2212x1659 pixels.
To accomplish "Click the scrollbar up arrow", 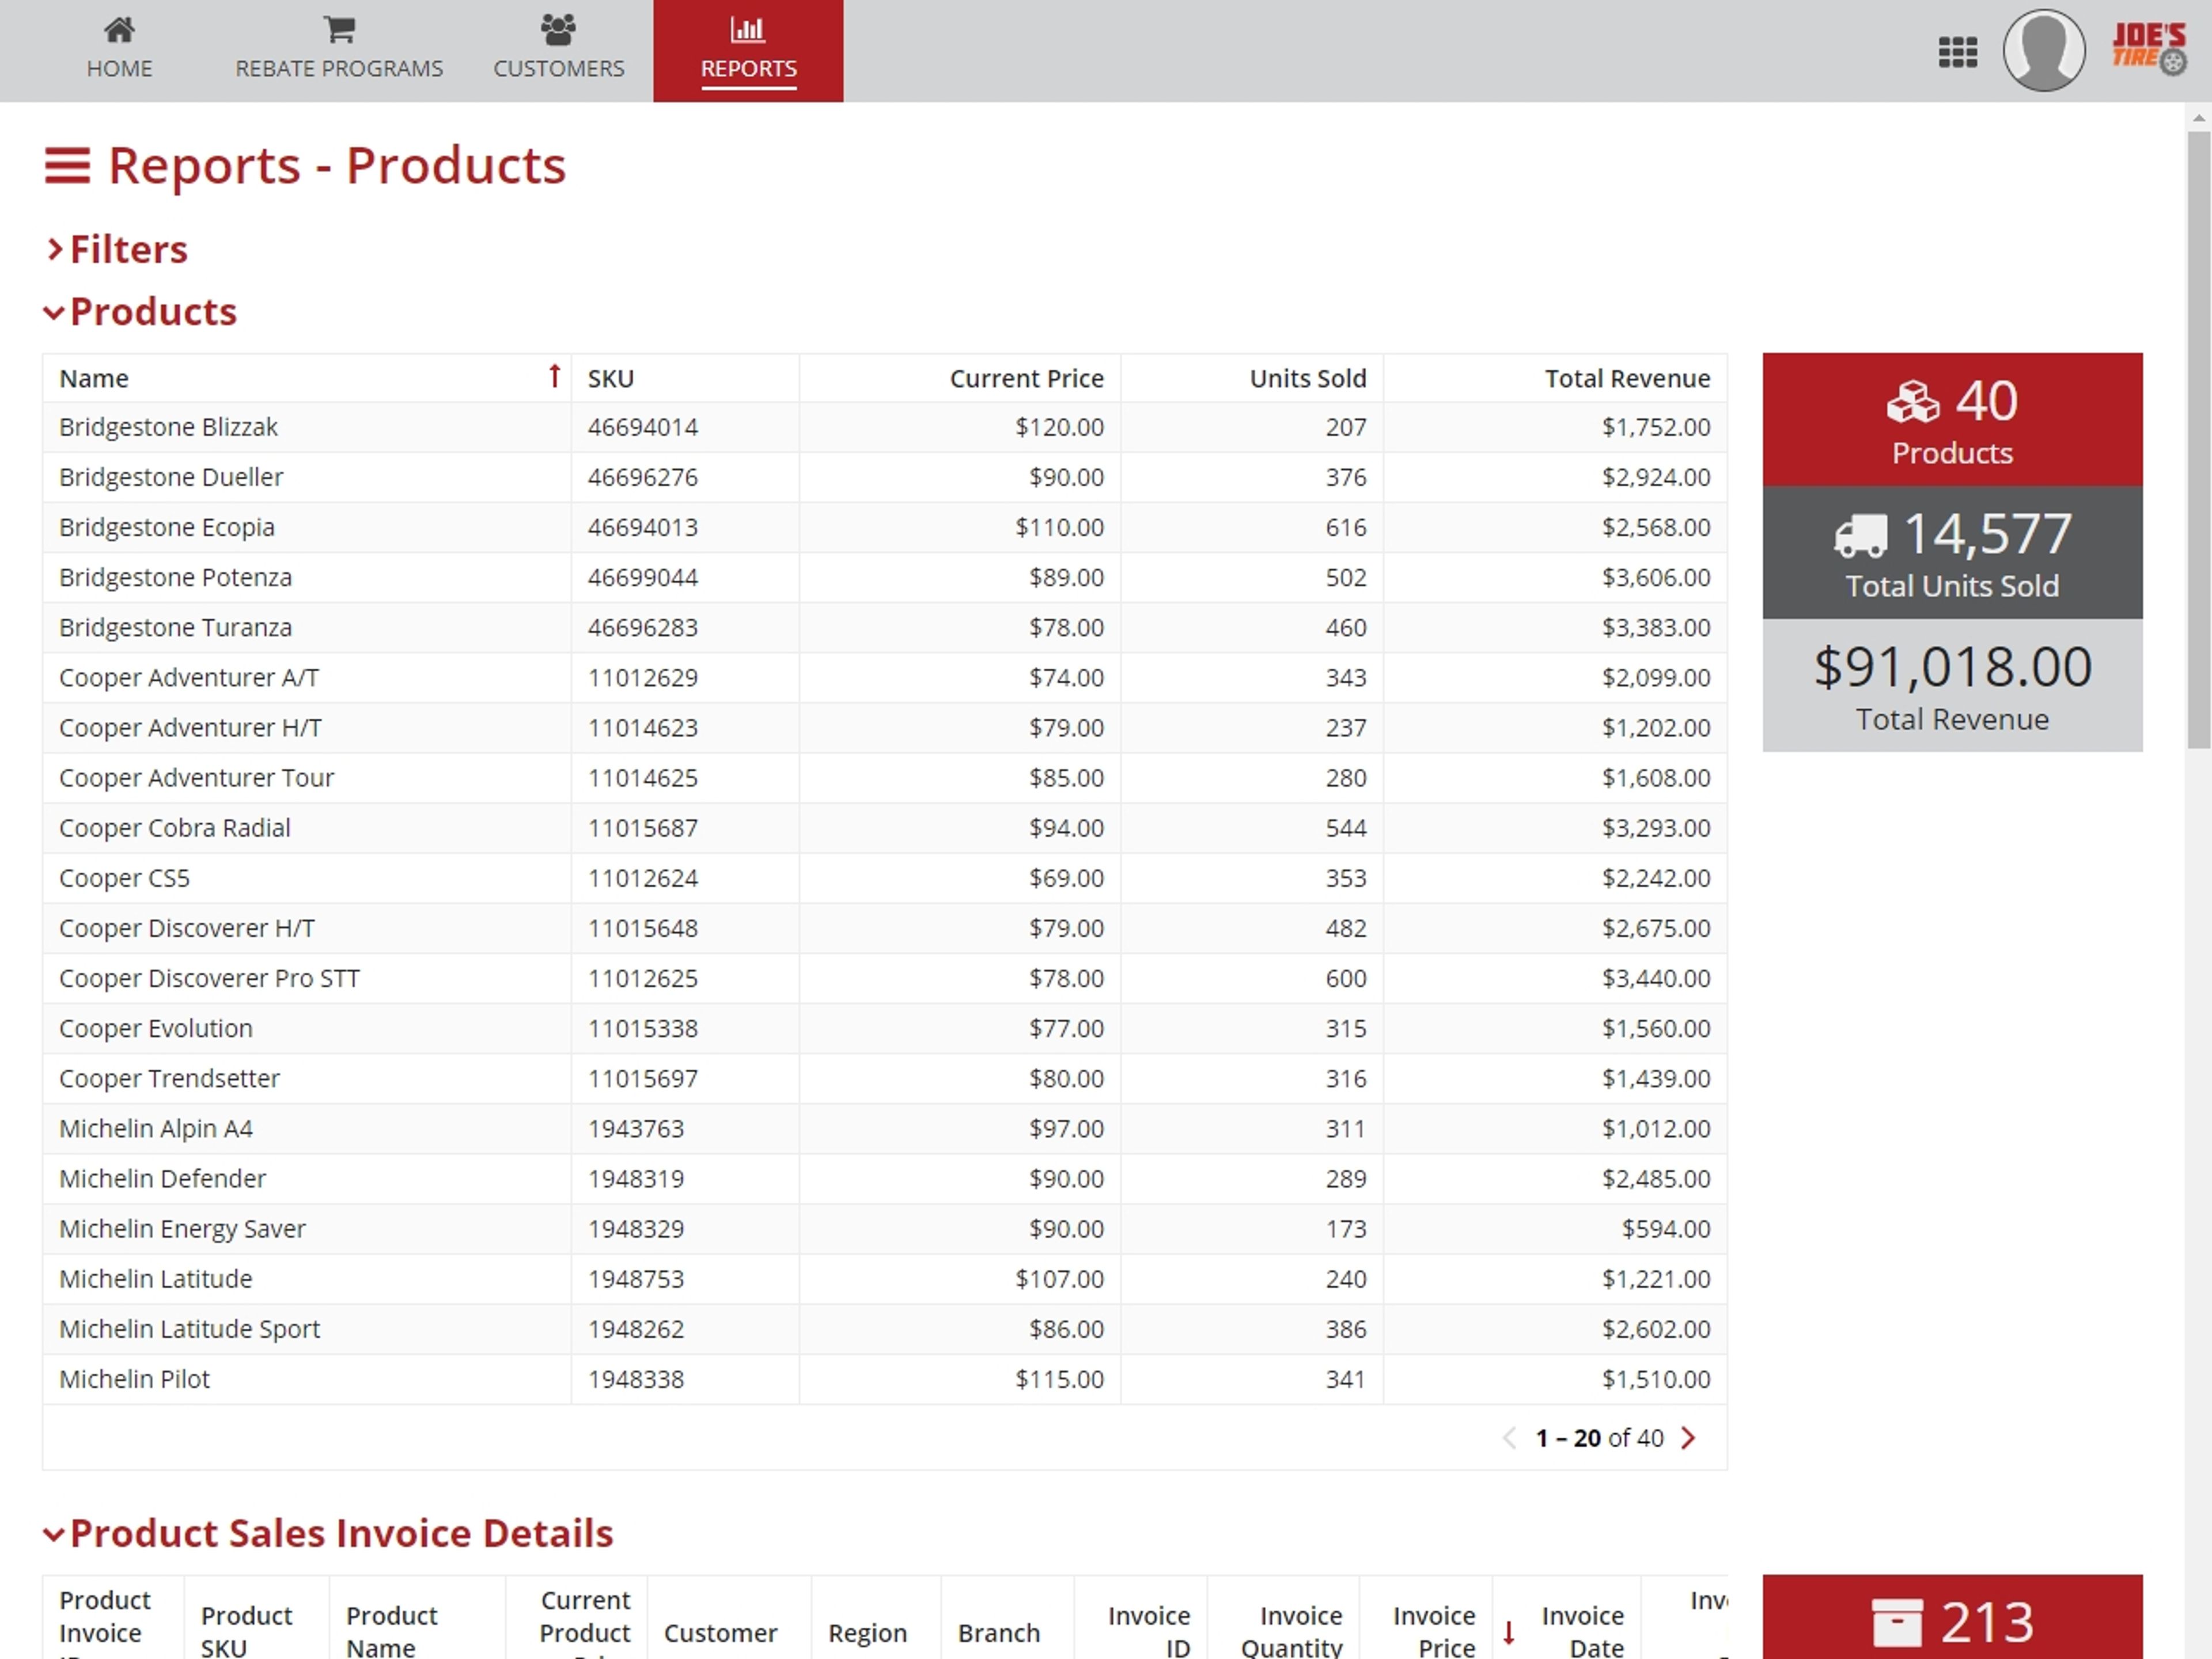I will point(2198,118).
